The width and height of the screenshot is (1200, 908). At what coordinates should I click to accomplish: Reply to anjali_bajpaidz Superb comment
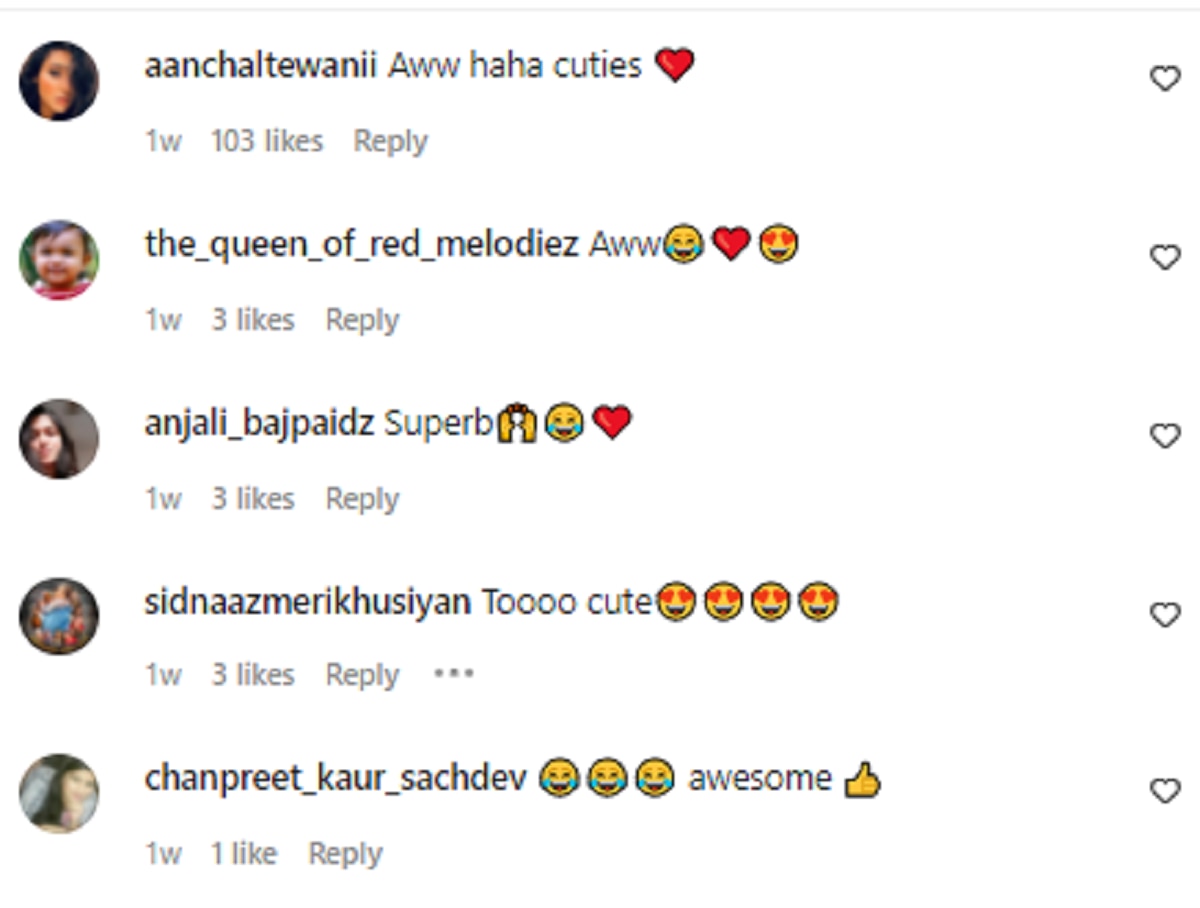click(x=362, y=499)
